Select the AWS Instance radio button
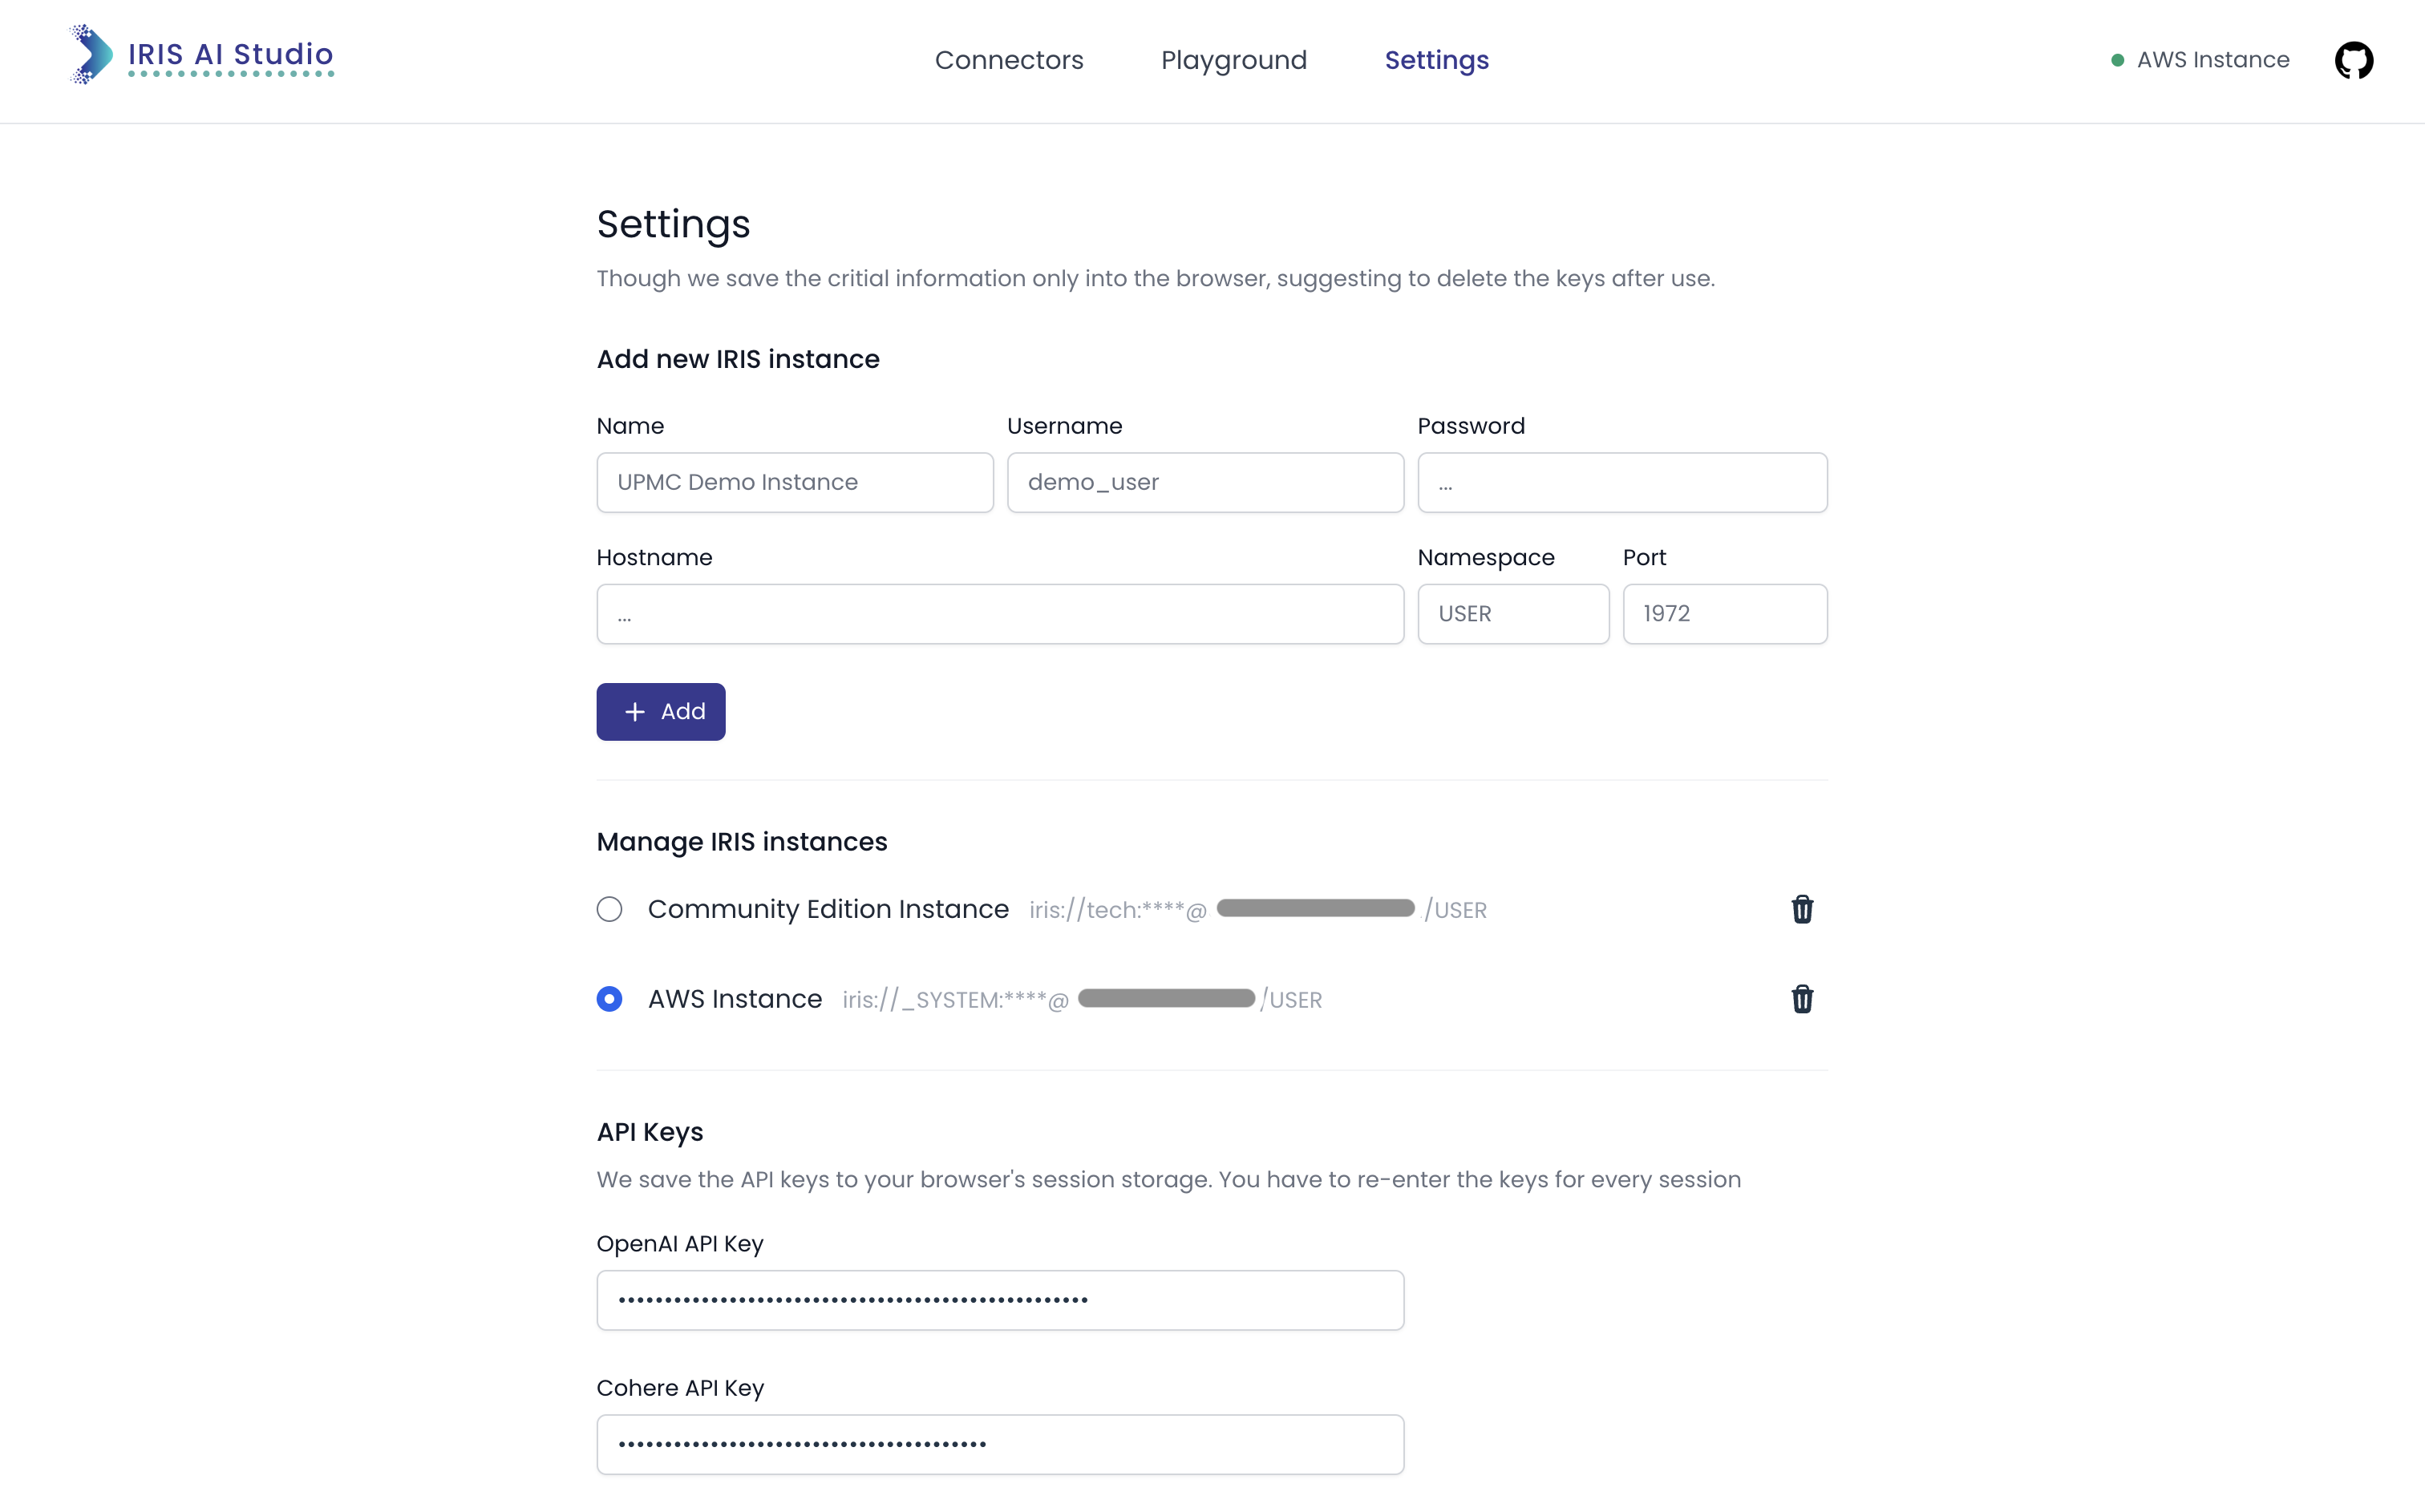This screenshot has width=2425, height=1512. pos(609,999)
